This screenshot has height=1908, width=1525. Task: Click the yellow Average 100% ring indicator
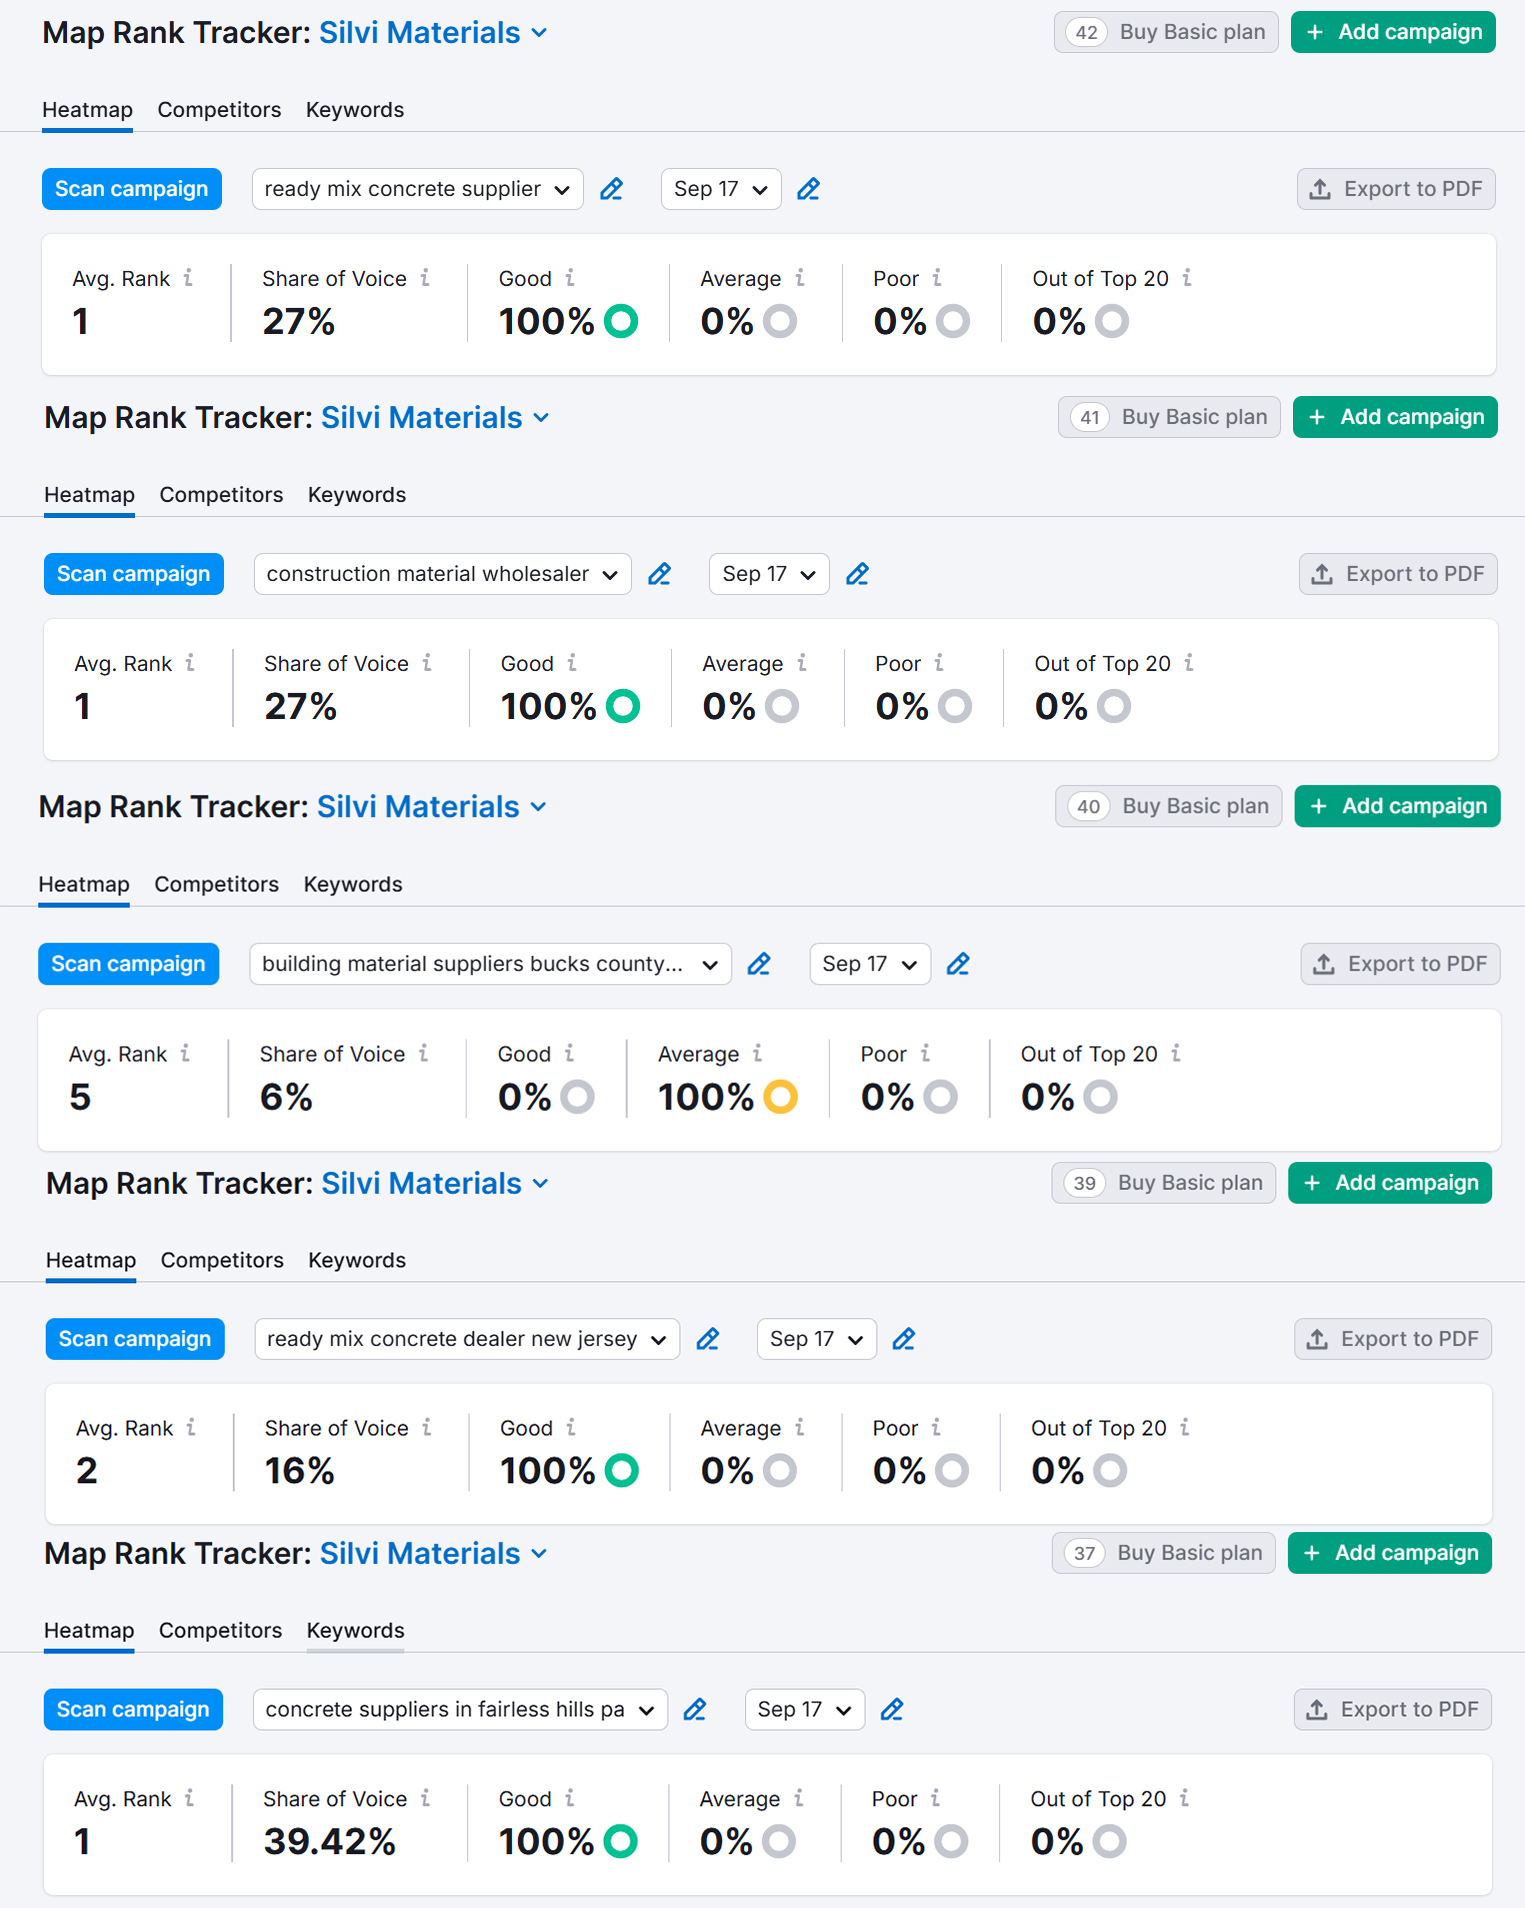(x=780, y=1097)
